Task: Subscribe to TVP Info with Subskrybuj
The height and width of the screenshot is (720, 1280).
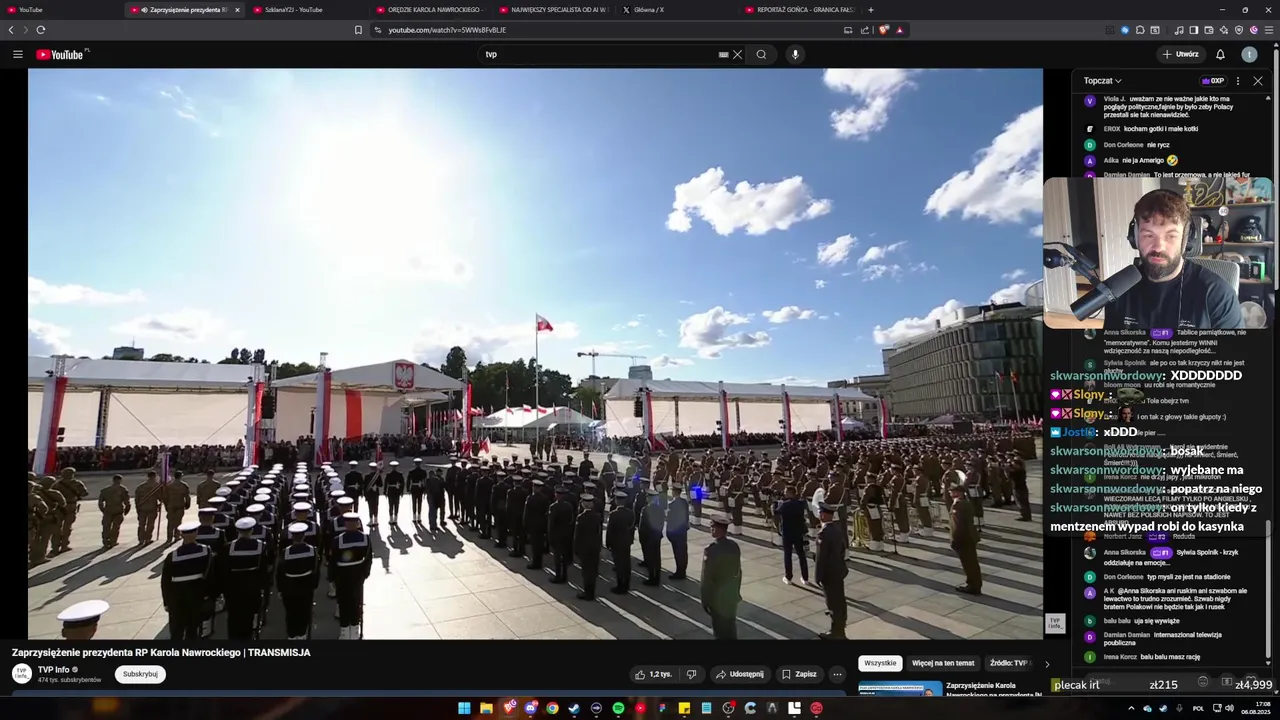Action: tap(140, 674)
